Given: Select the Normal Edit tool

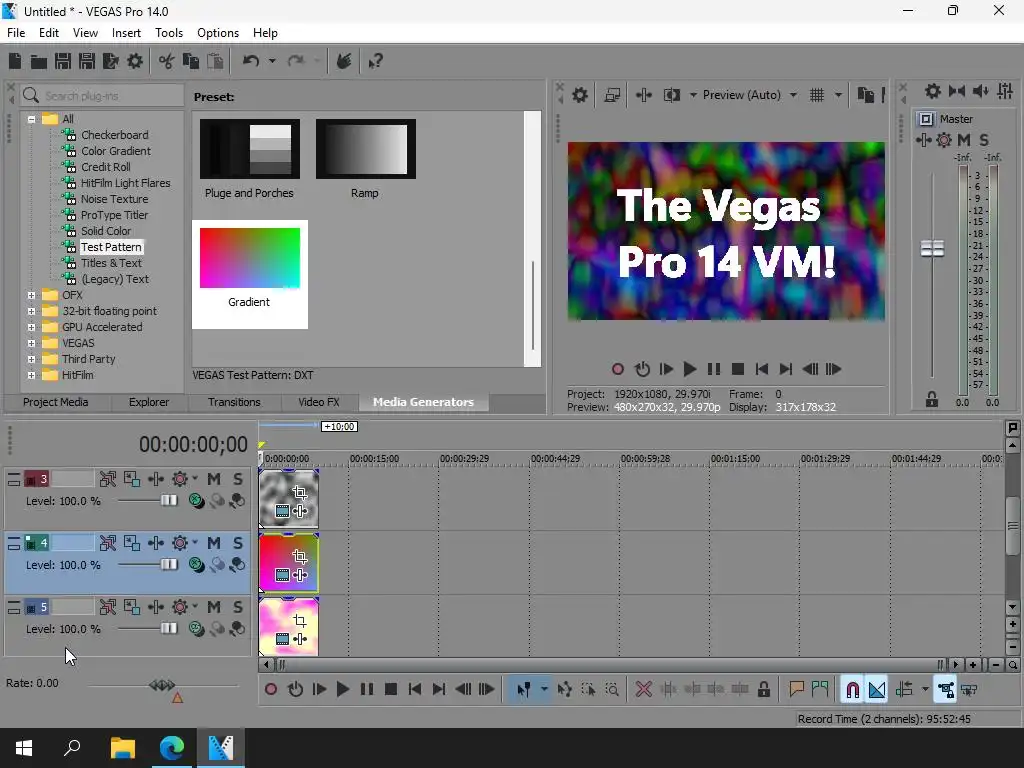Looking at the screenshot, I should (524, 689).
